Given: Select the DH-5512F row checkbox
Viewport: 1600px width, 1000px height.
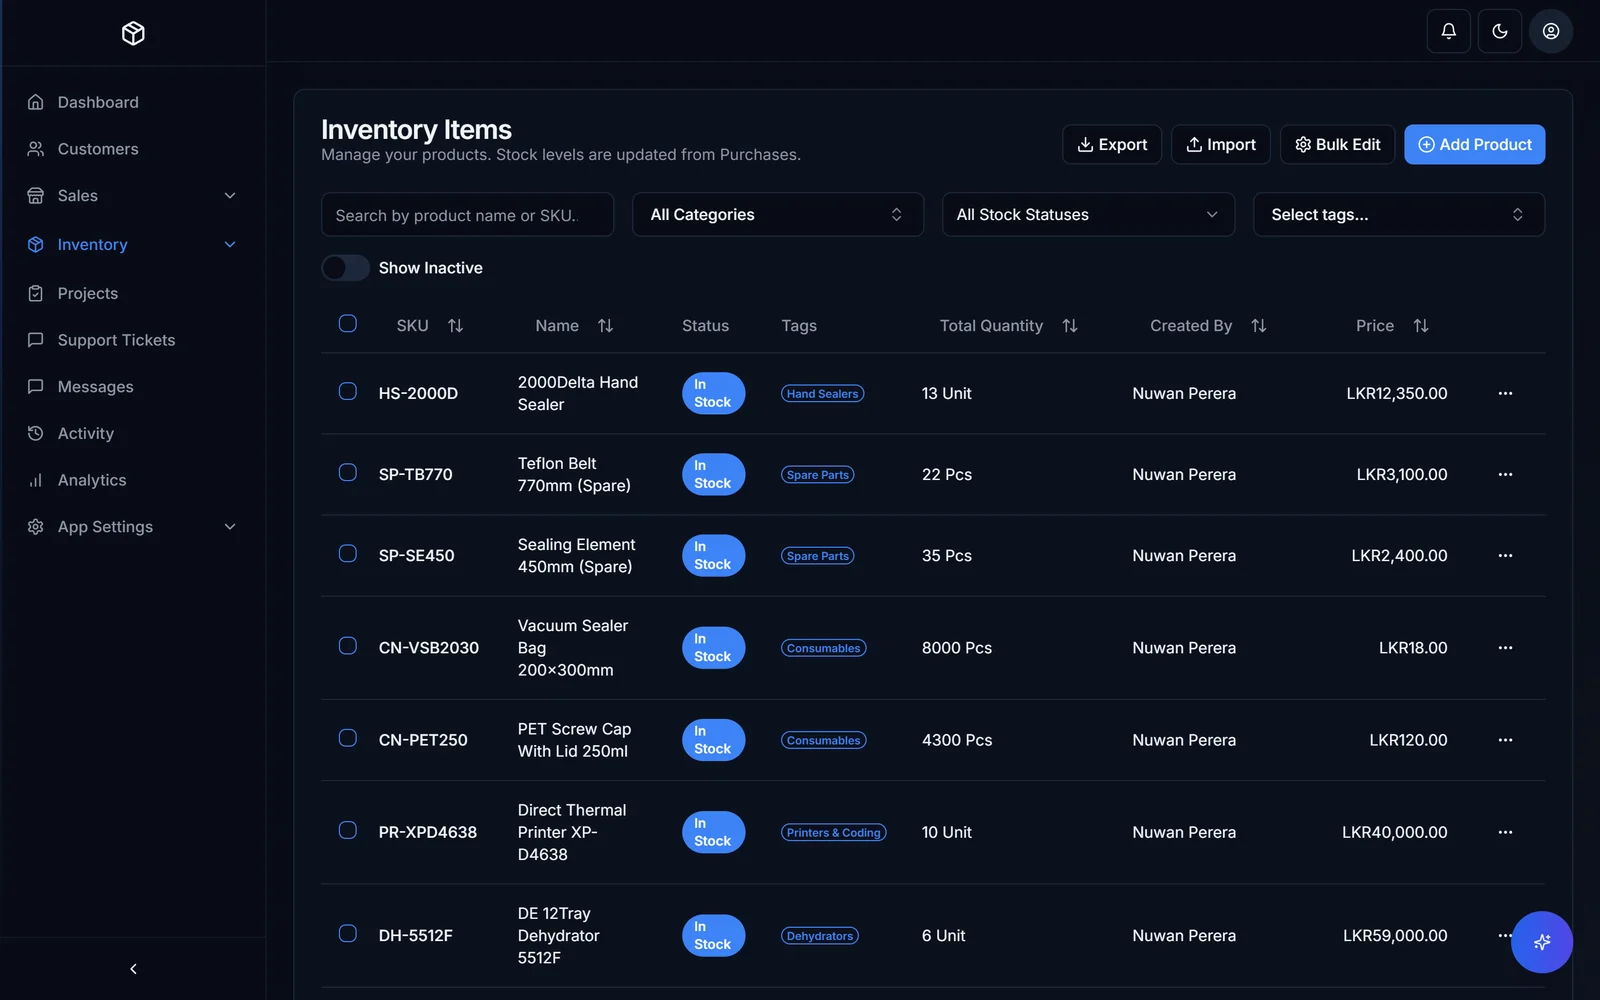Looking at the screenshot, I should click(347, 933).
